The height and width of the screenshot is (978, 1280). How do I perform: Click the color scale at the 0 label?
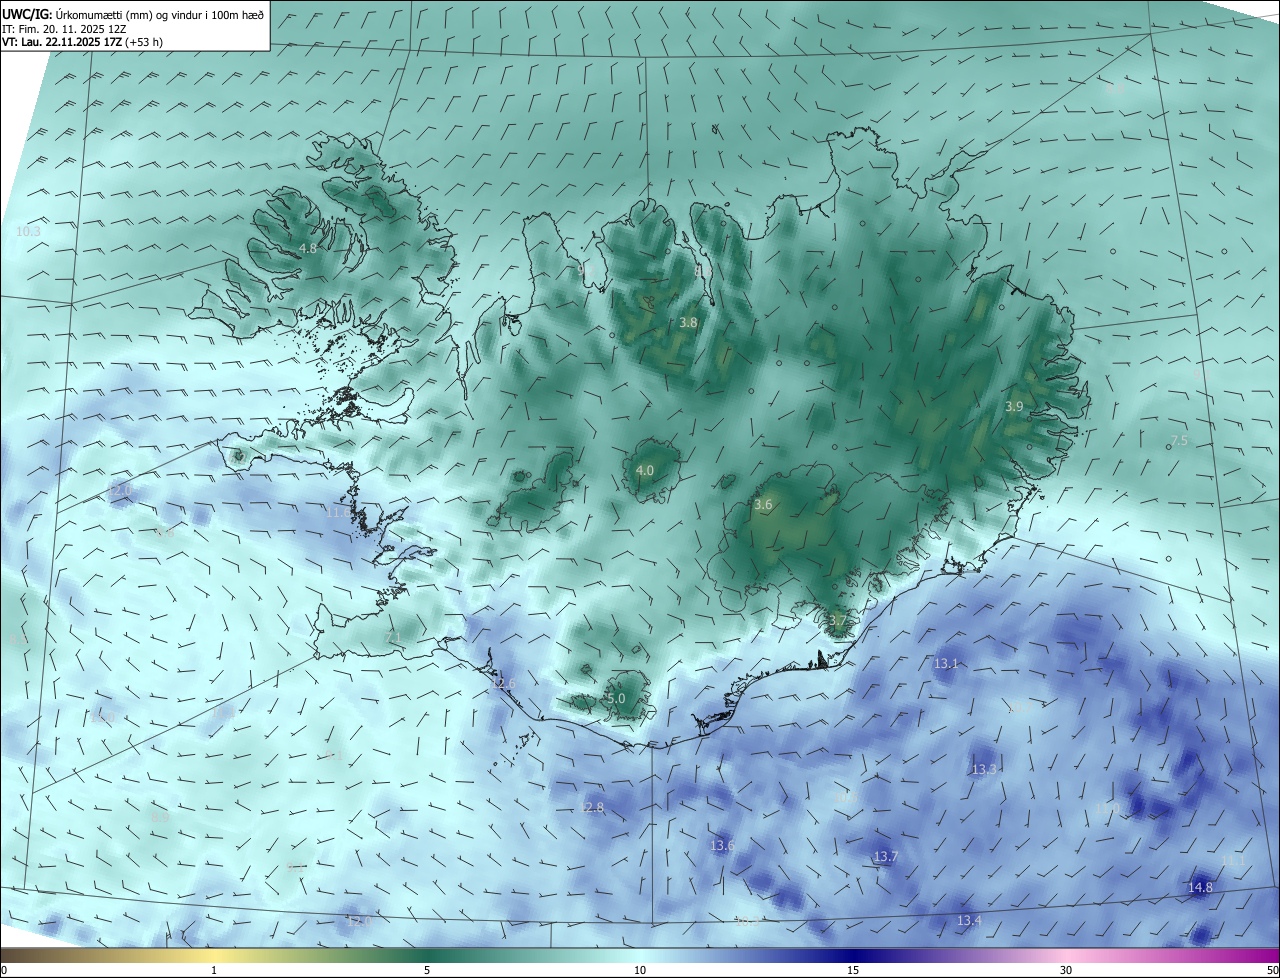[4, 970]
